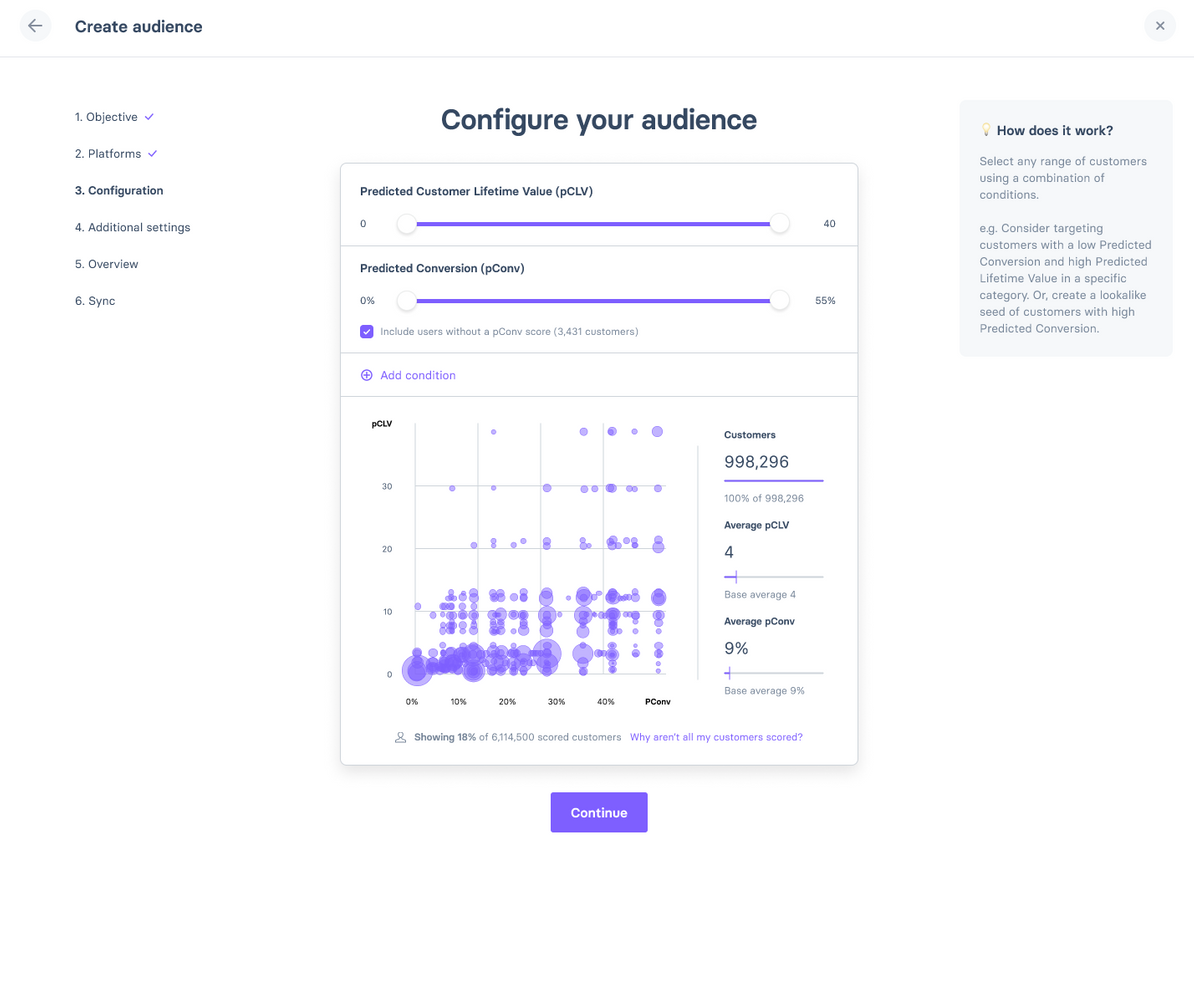Click the plus icon beside Add condition
Viewport: 1194px width, 987px height.
(367, 375)
